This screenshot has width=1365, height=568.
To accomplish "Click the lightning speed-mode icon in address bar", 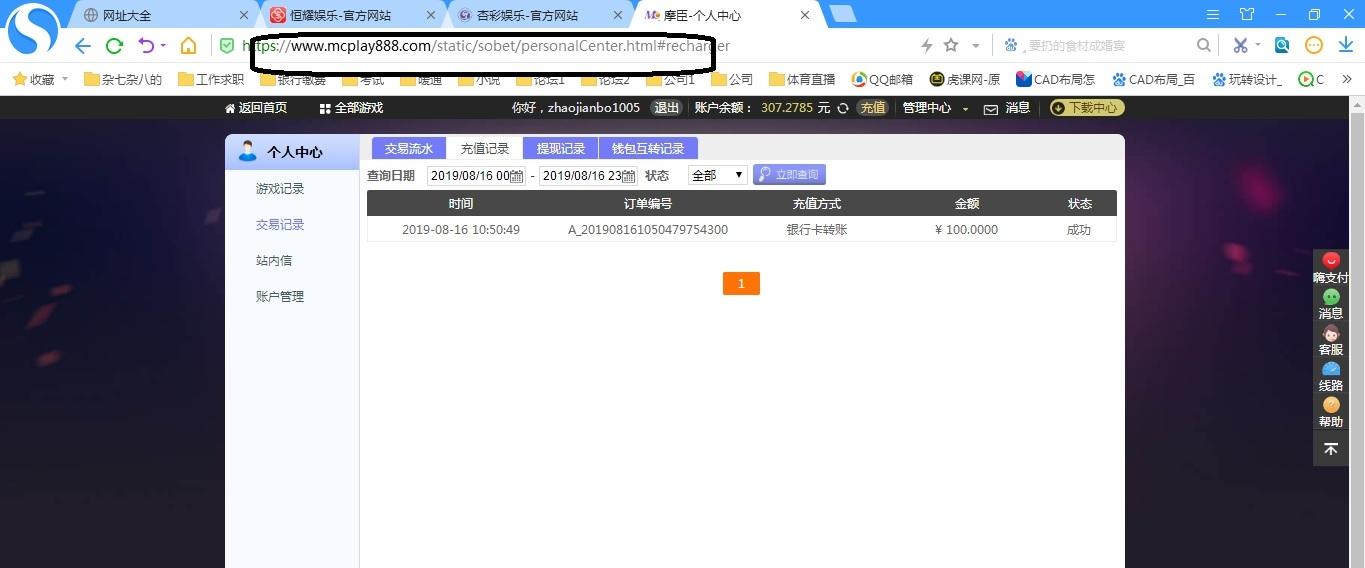I will click(x=926, y=46).
